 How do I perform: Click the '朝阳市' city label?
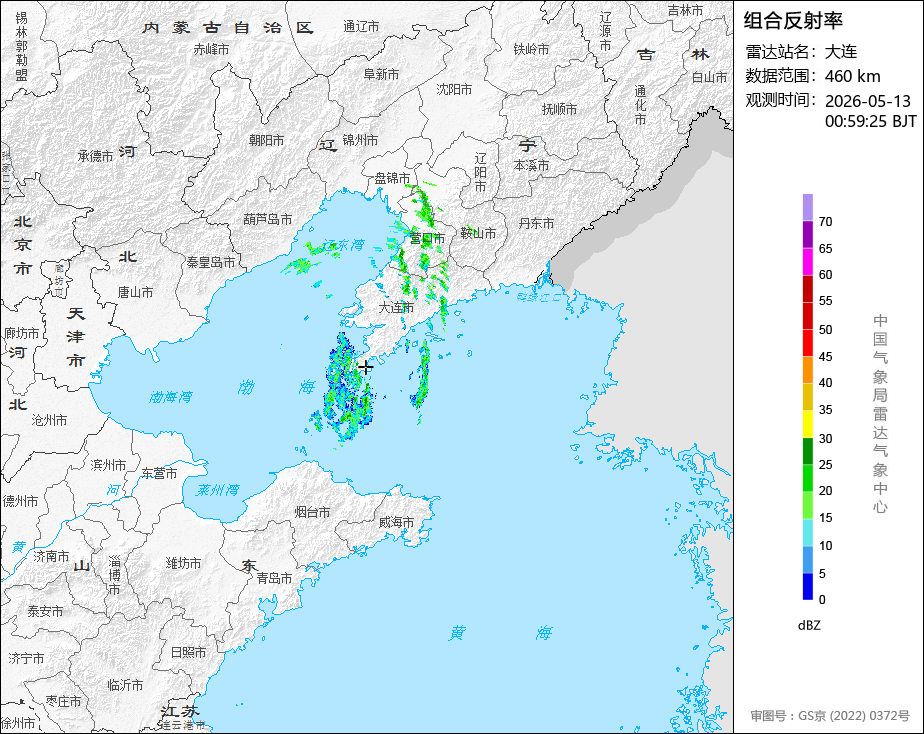[266, 140]
